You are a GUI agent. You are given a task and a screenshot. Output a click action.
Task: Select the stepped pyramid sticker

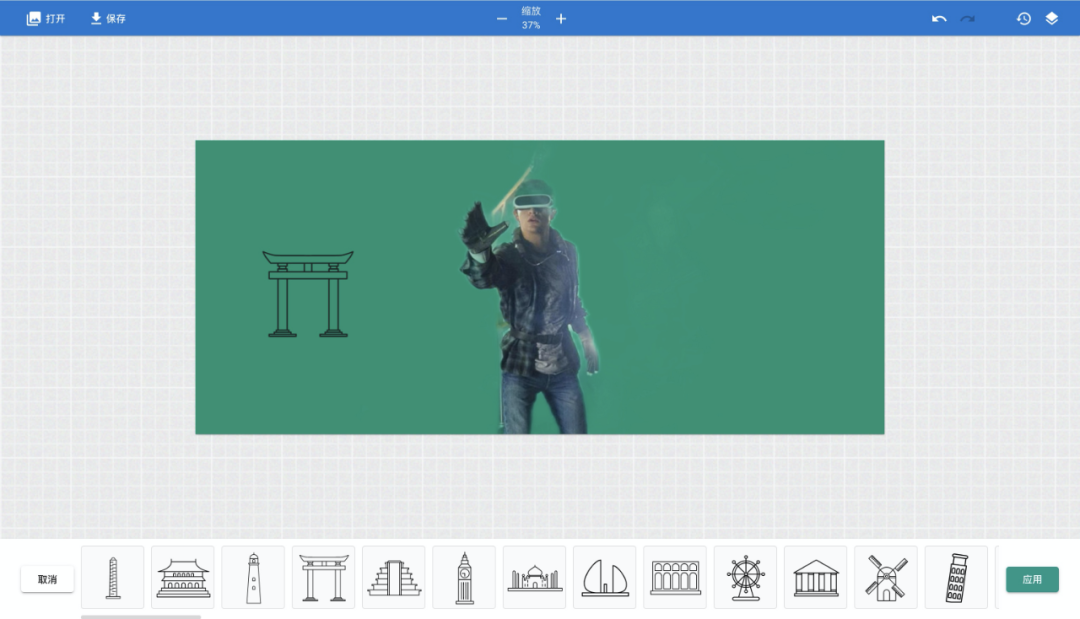coord(394,578)
